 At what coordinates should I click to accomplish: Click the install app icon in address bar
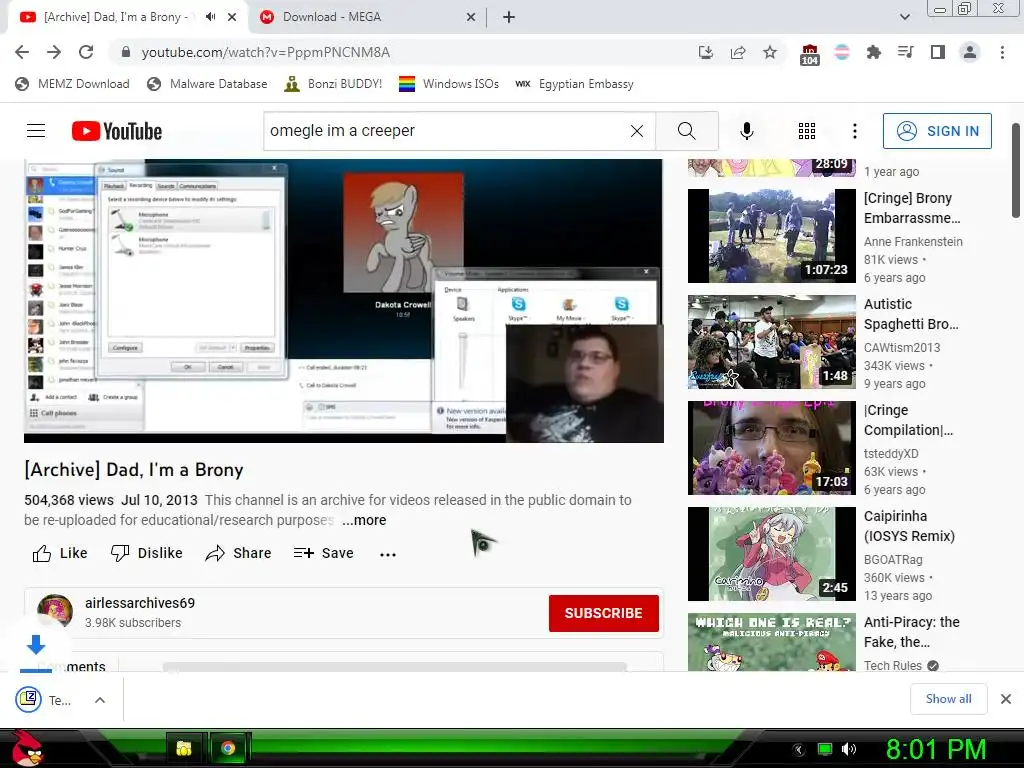(x=706, y=52)
